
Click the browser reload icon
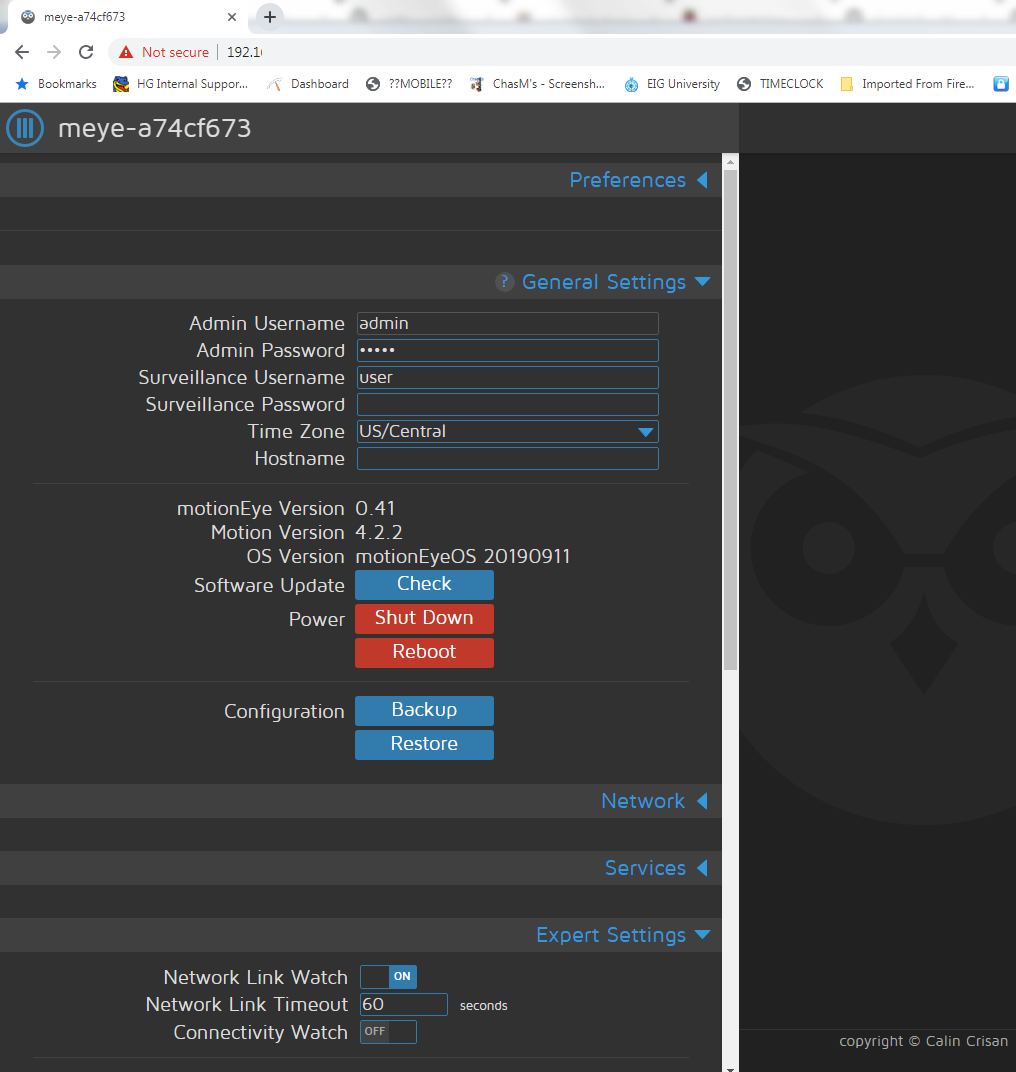click(x=86, y=52)
